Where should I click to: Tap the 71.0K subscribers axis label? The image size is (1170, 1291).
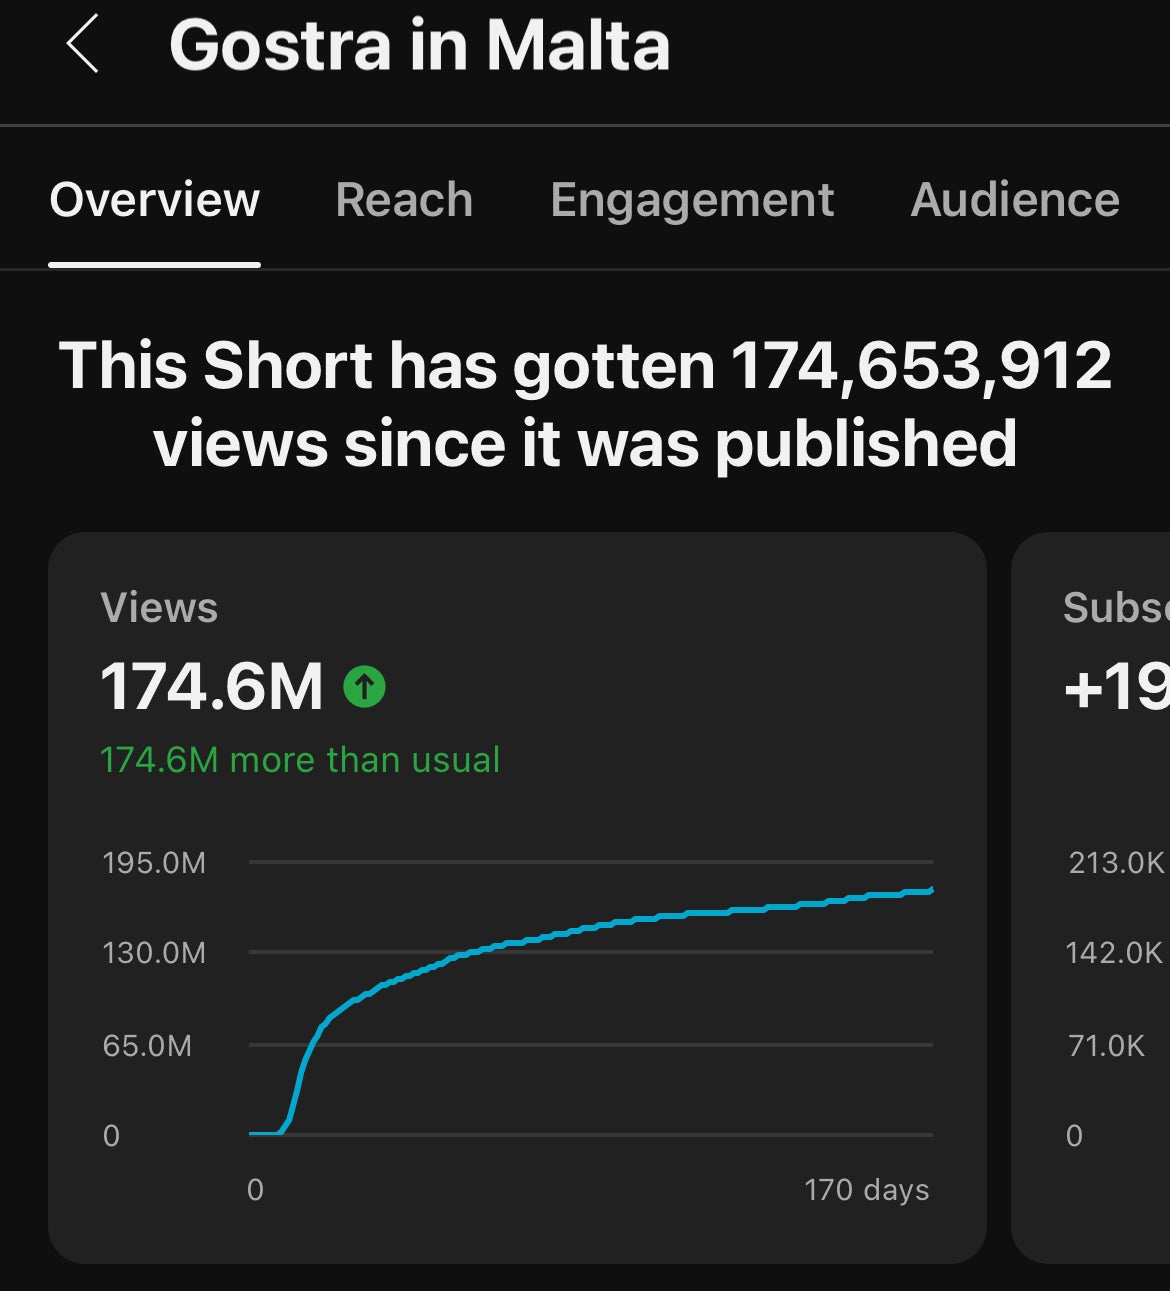click(x=1105, y=1046)
